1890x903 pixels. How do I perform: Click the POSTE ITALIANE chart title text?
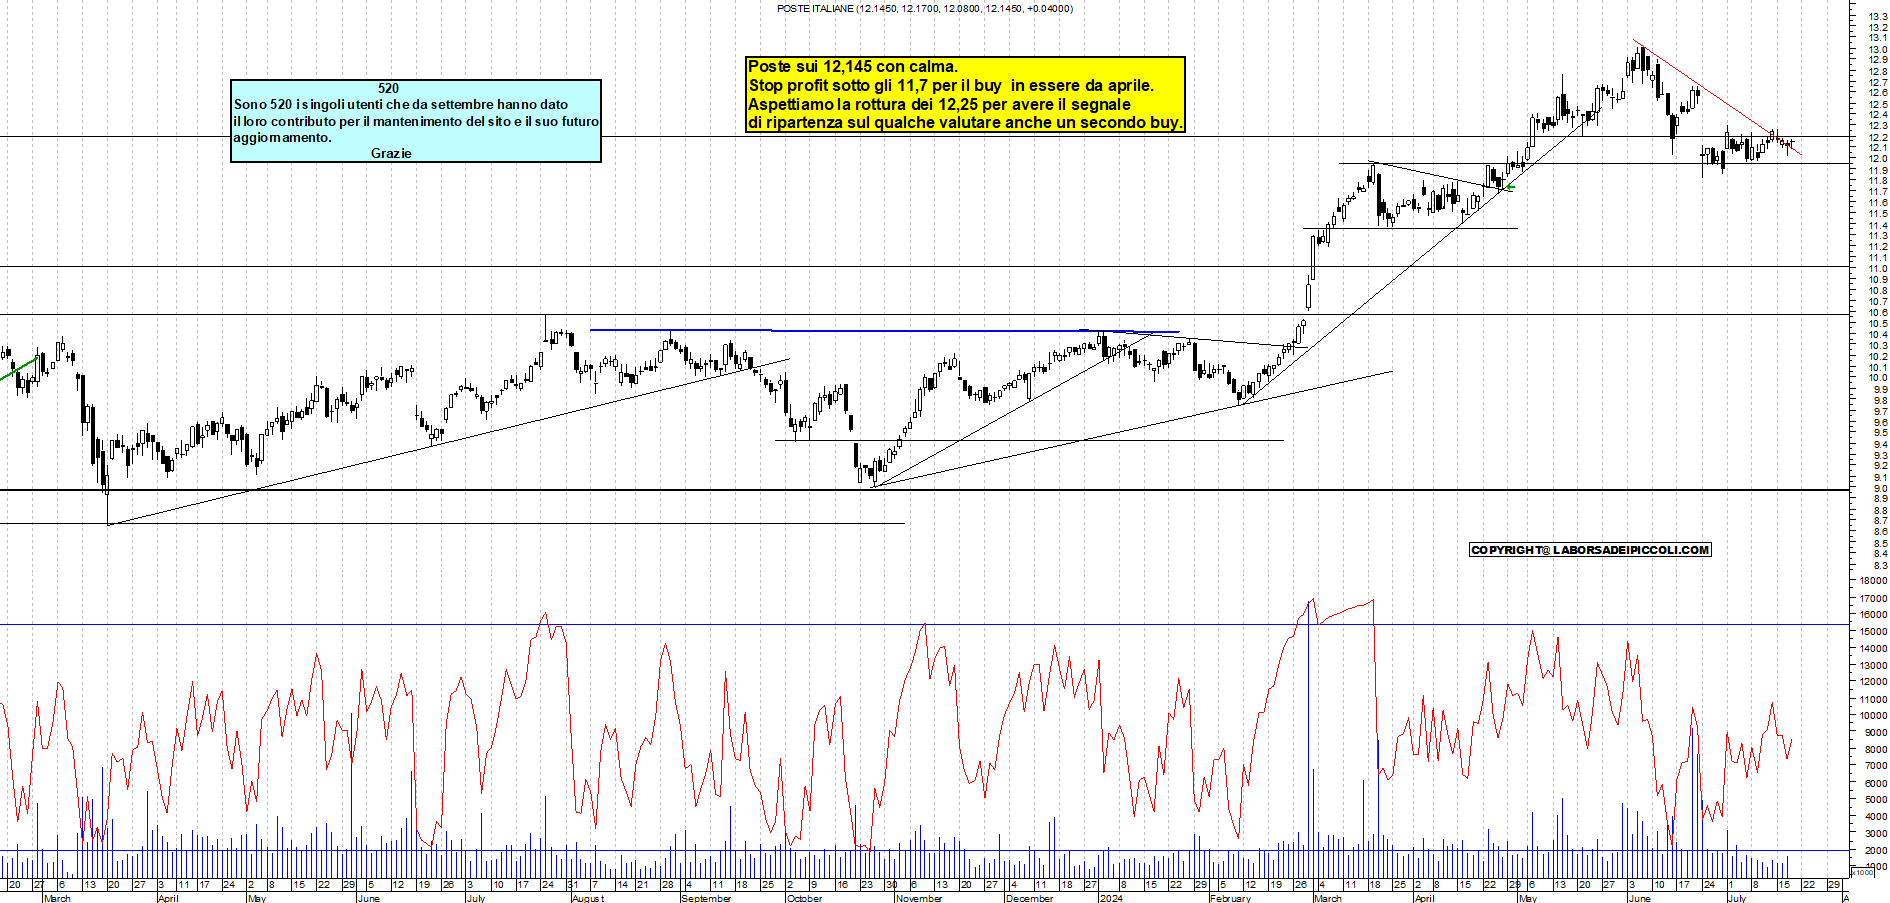(x=925, y=9)
